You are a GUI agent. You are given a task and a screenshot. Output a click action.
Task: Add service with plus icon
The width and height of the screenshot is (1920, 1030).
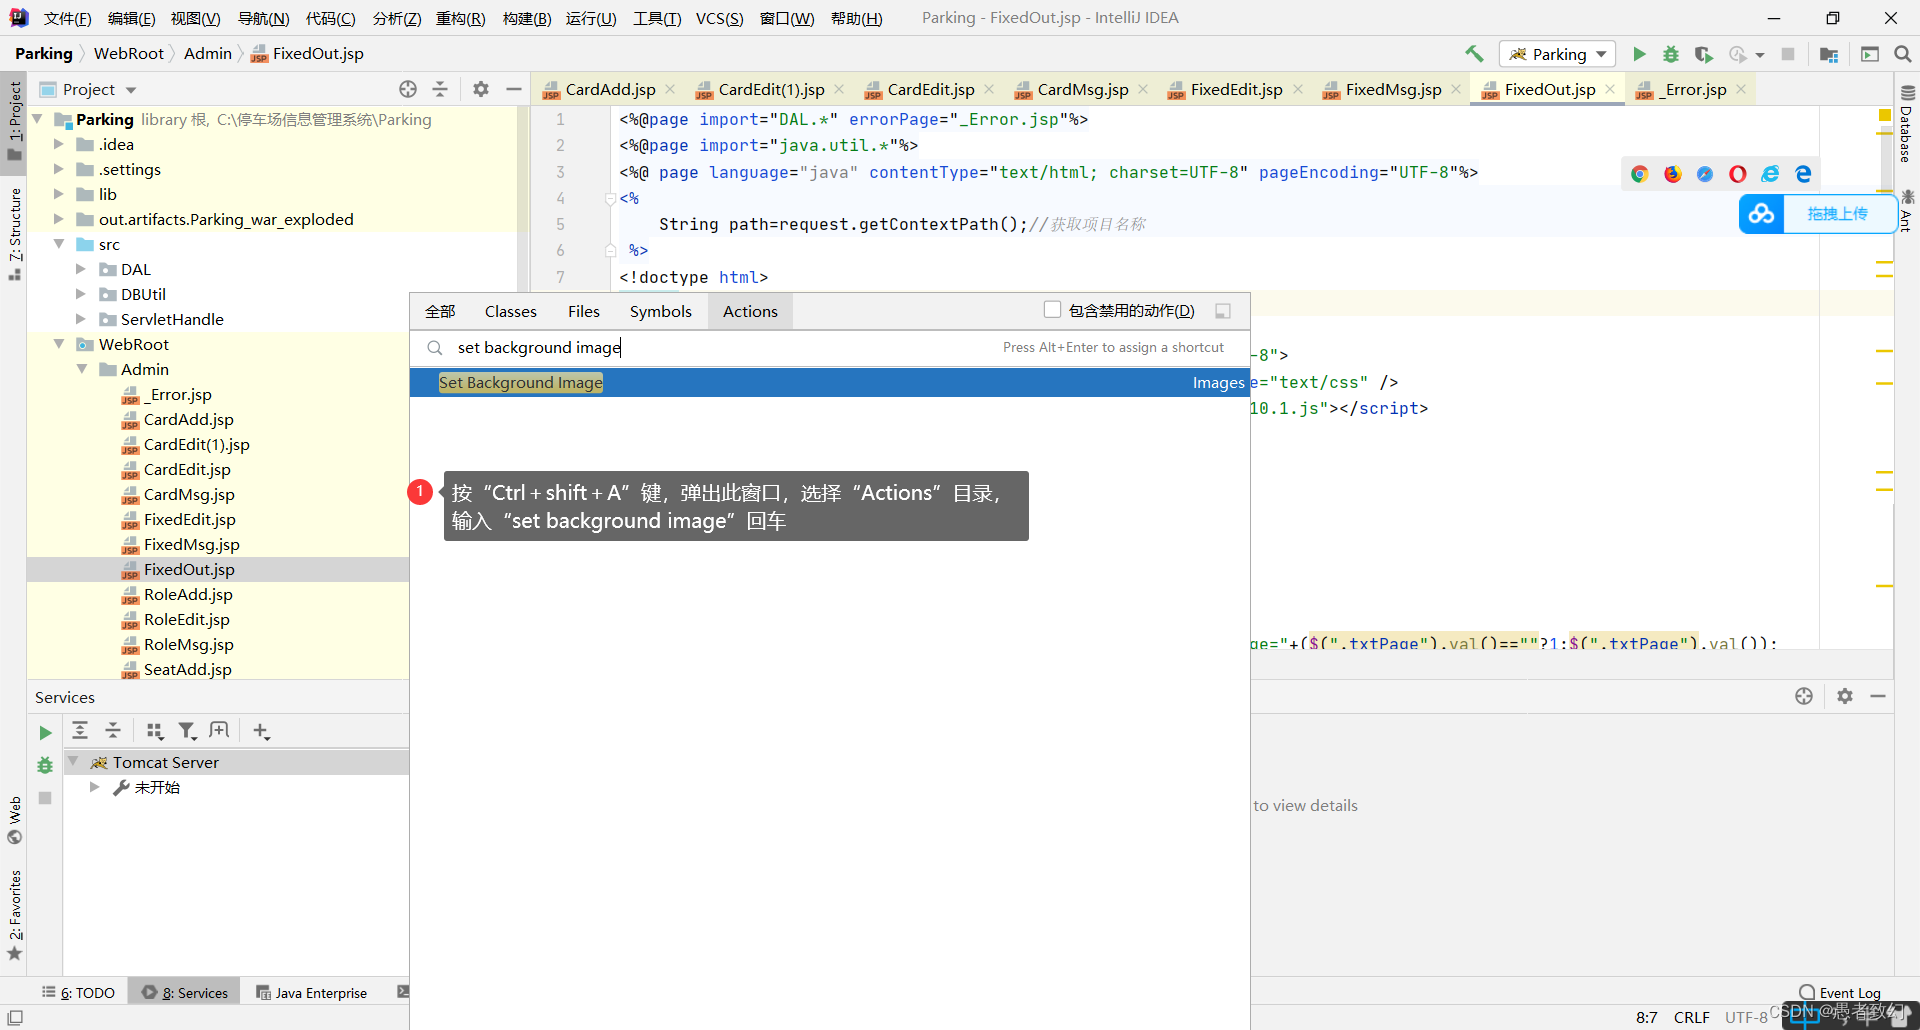pos(261,731)
